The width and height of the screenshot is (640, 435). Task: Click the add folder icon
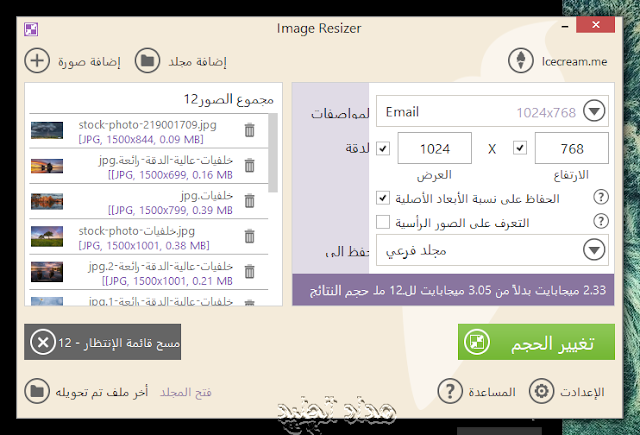pos(147,61)
